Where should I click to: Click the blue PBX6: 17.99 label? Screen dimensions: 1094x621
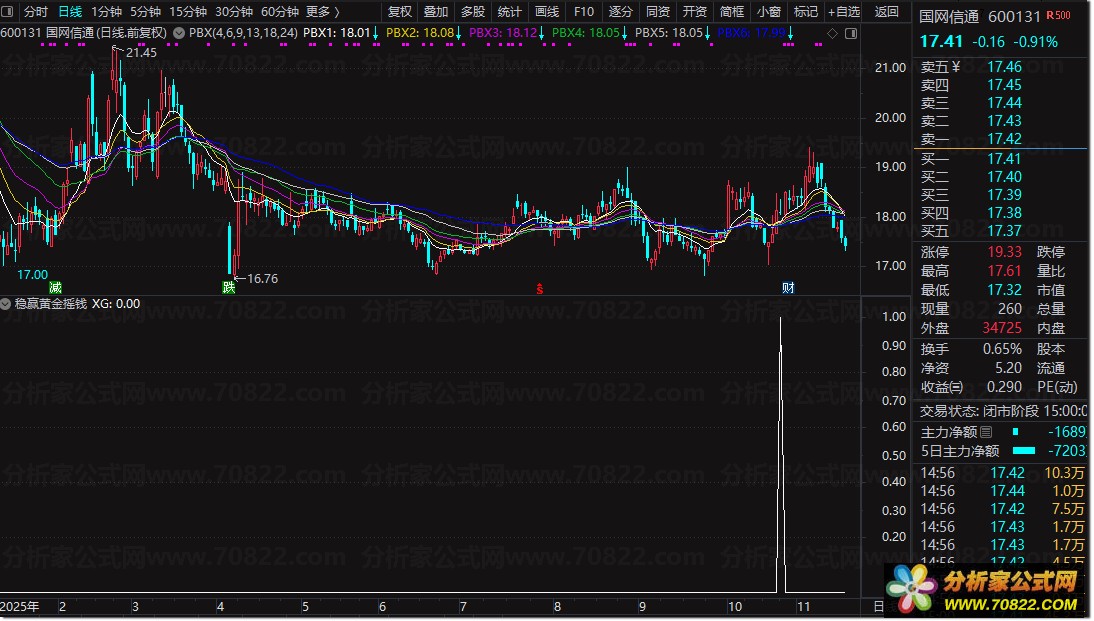(x=751, y=33)
